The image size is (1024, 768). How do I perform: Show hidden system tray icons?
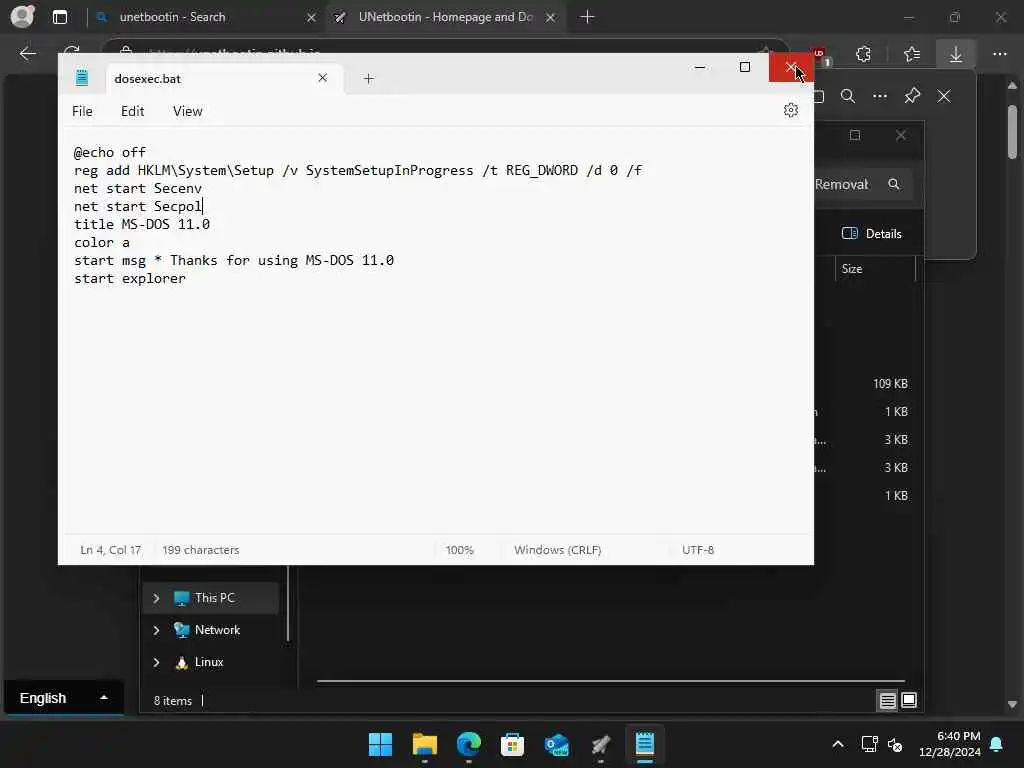coord(838,744)
